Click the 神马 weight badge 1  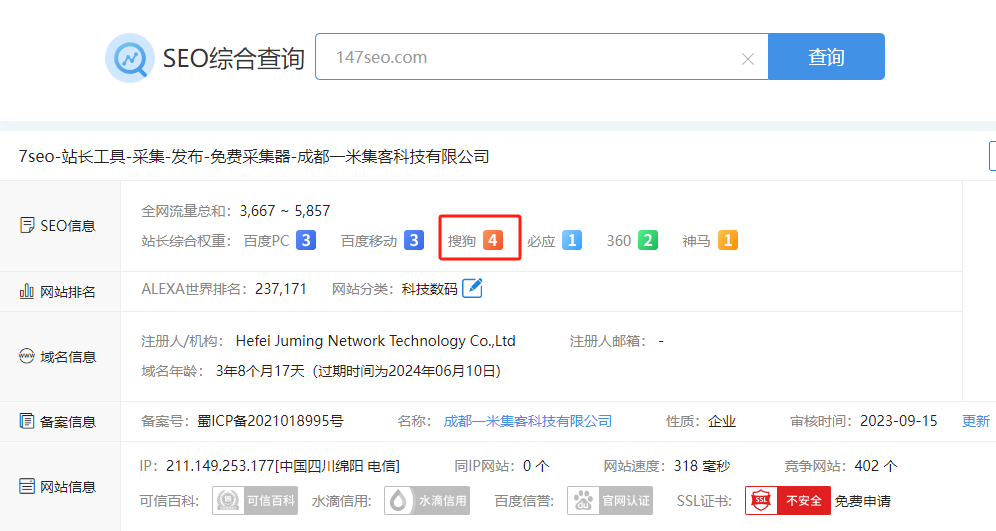pos(728,240)
